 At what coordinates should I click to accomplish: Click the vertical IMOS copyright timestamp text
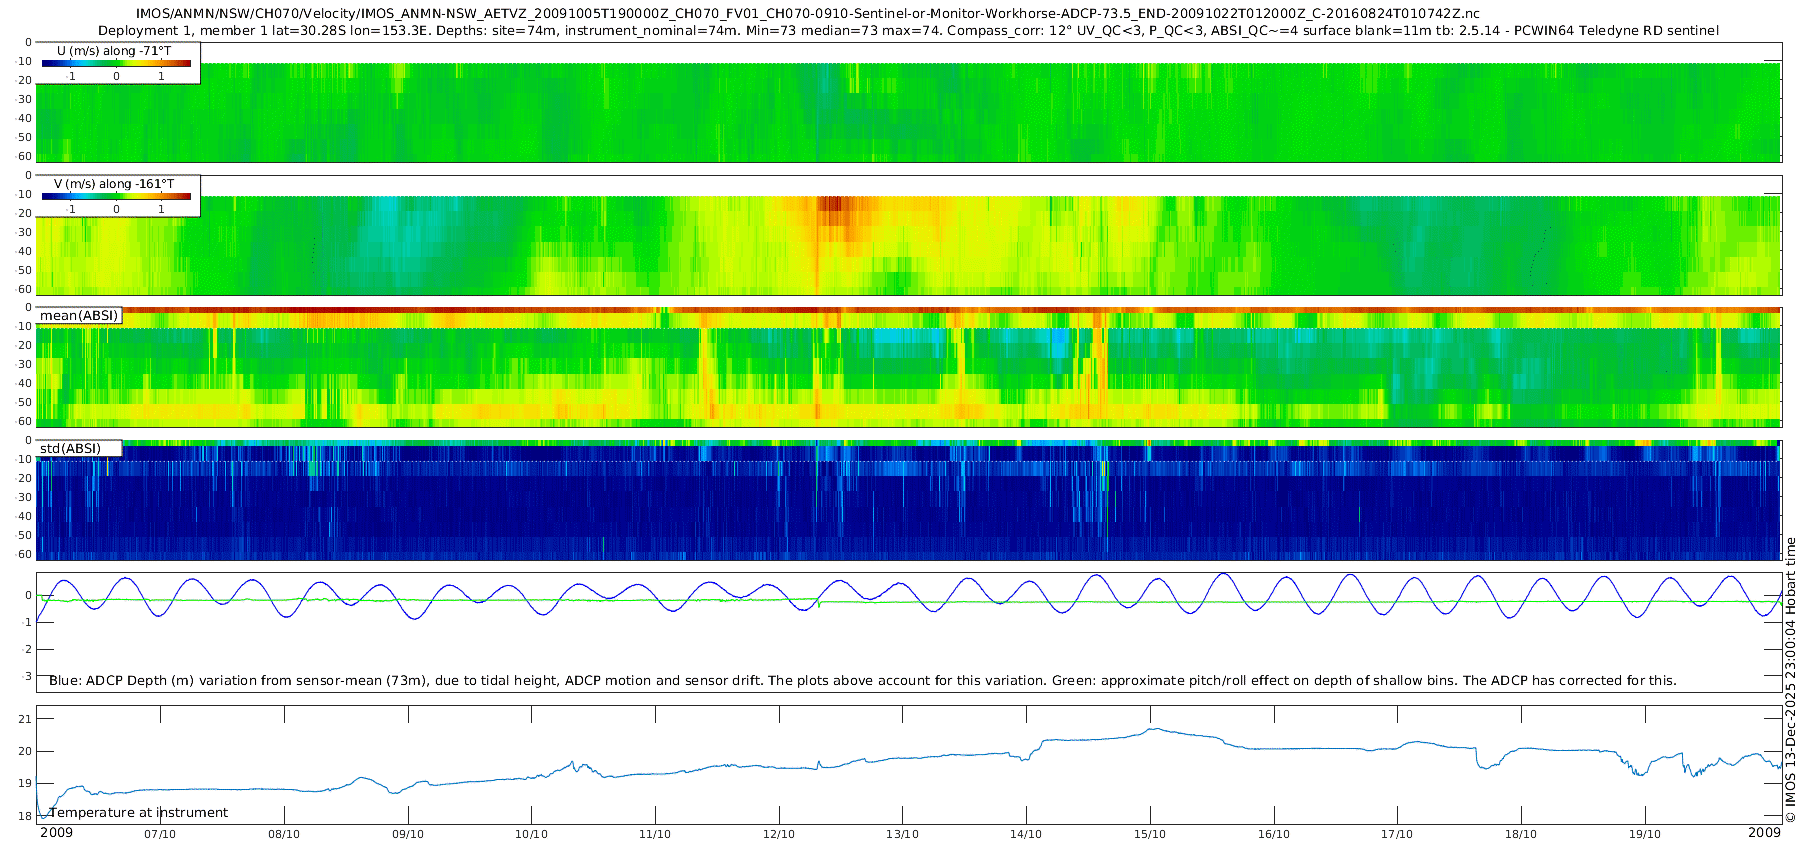[x=1790, y=680]
